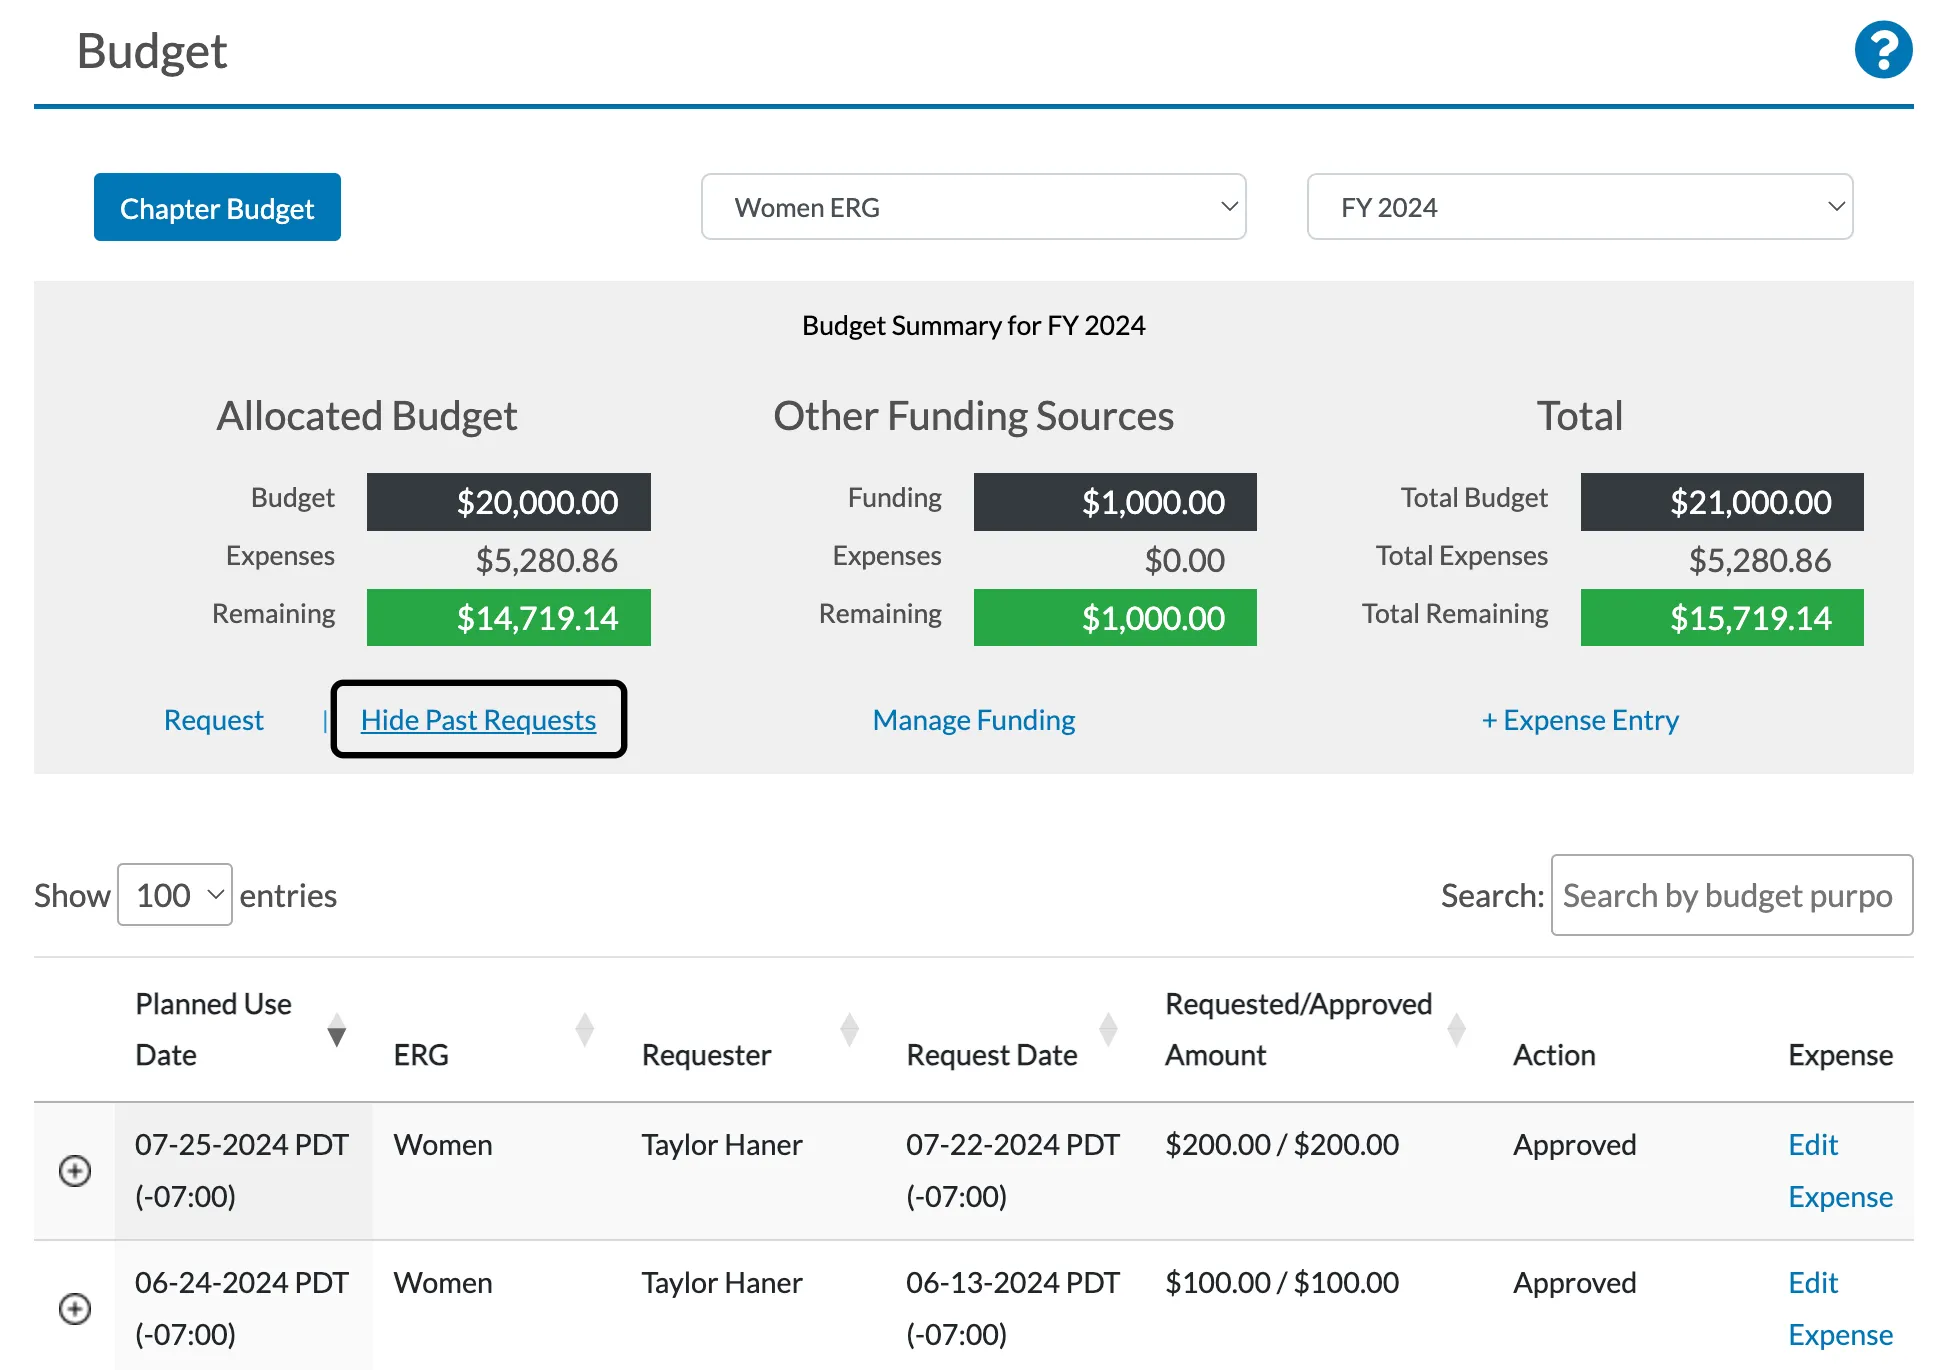This screenshot has width=1956, height=1370.
Task: Edit the $100.00 approved request
Action: [1813, 1283]
